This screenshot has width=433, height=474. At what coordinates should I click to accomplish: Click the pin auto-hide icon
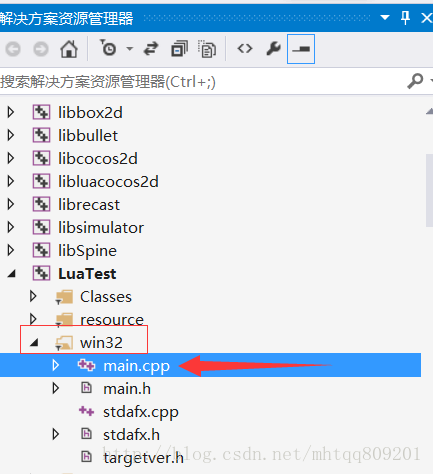405,18
